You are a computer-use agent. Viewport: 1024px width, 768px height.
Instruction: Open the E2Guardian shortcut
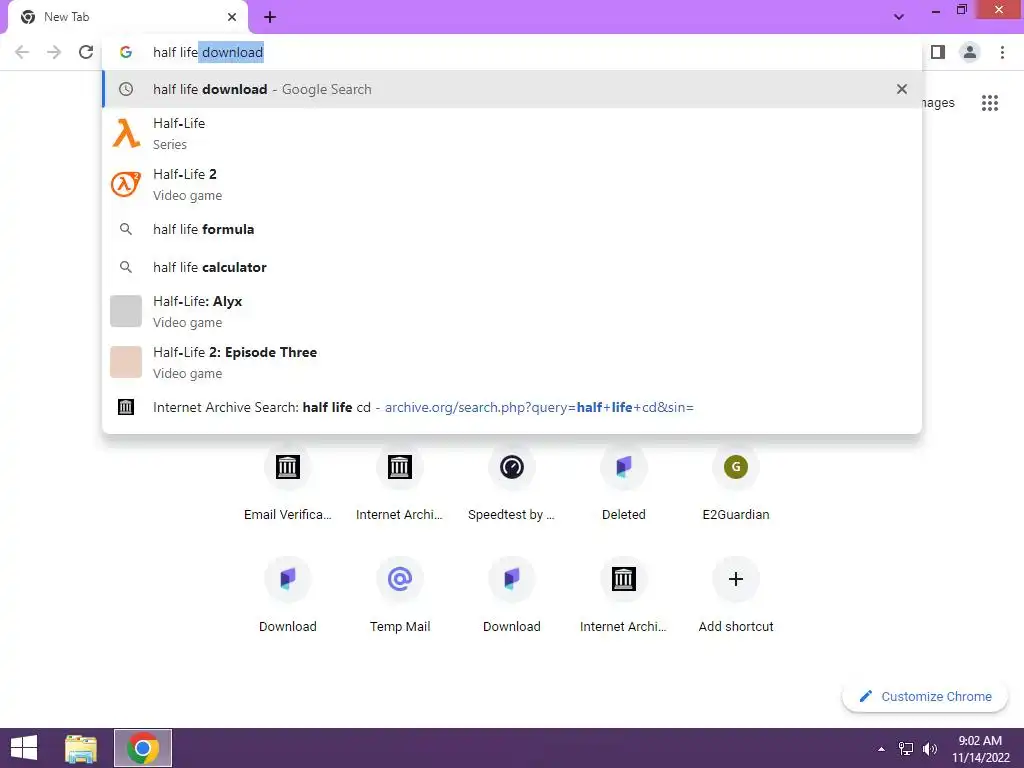point(736,484)
